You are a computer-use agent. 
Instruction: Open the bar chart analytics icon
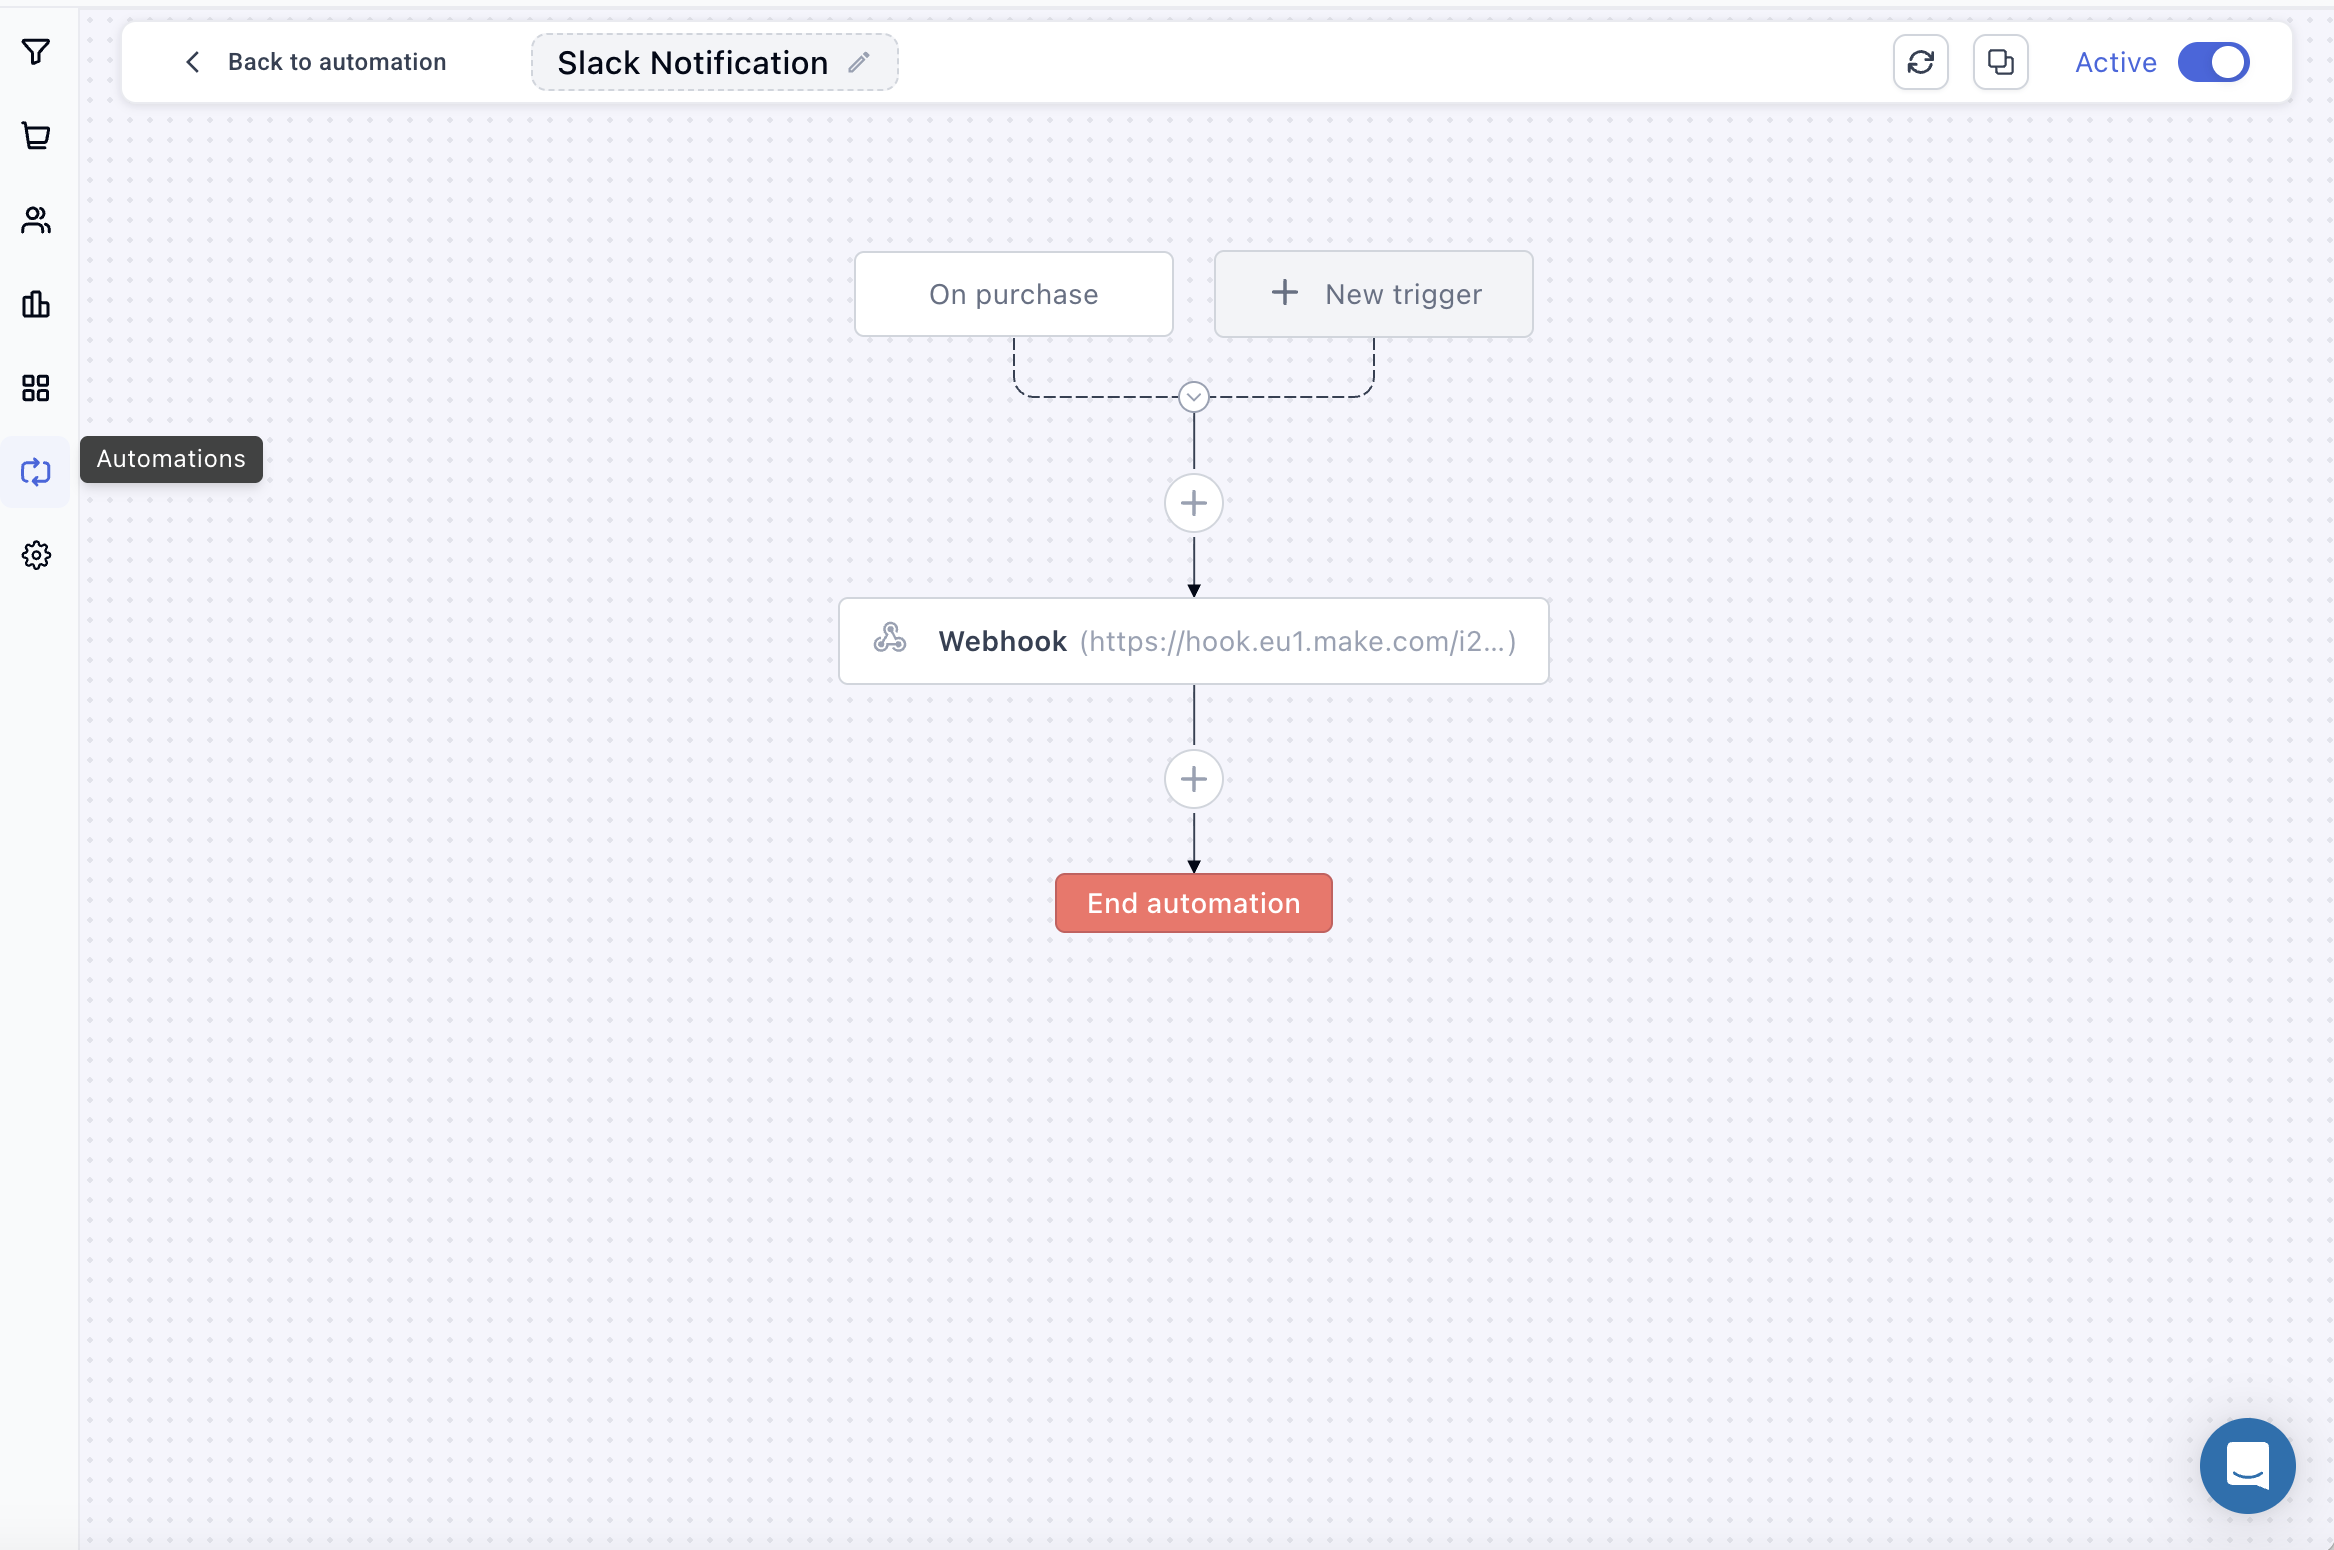click(36, 304)
